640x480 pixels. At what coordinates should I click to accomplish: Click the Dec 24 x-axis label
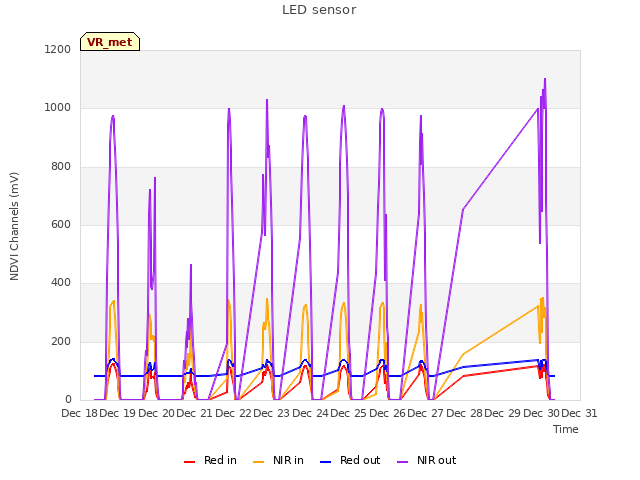tap(310, 413)
